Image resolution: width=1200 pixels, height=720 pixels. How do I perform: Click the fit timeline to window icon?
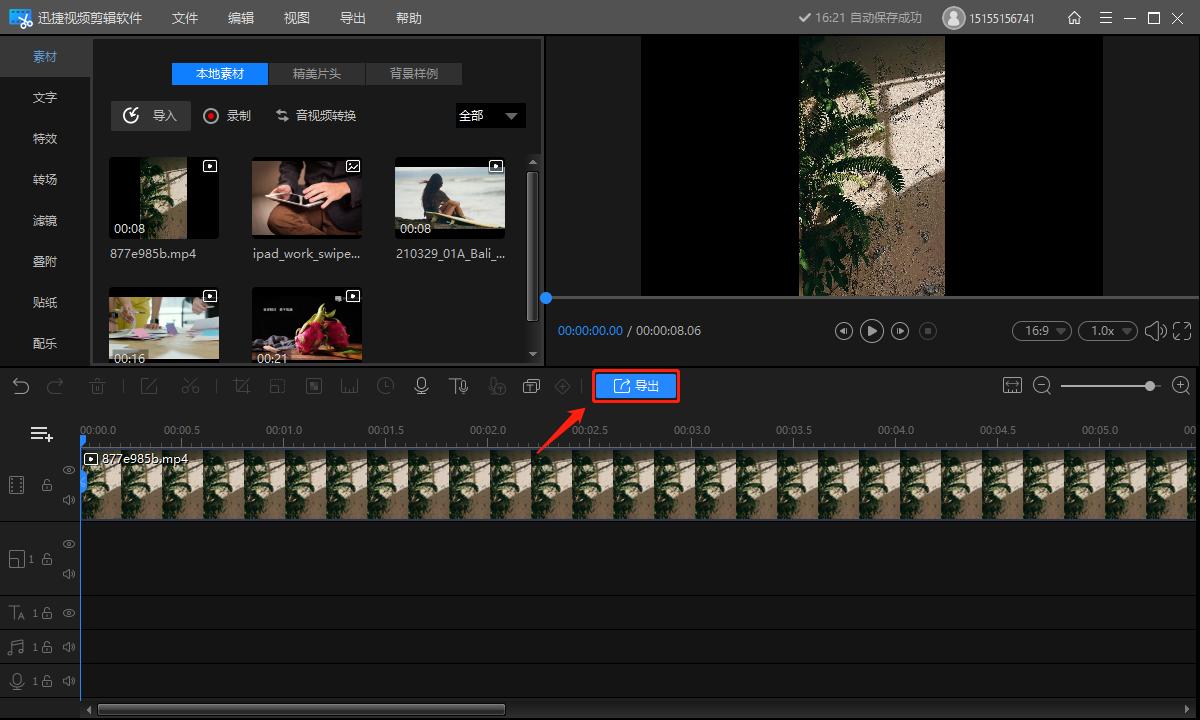(1012, 386)
